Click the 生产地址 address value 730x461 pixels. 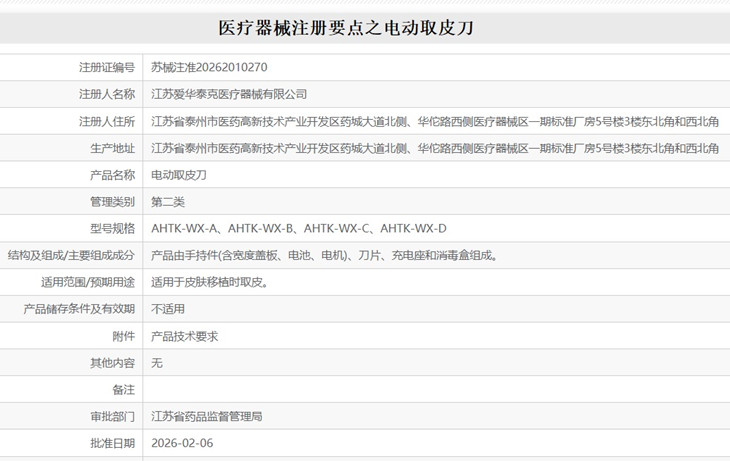tap(435, 149)
